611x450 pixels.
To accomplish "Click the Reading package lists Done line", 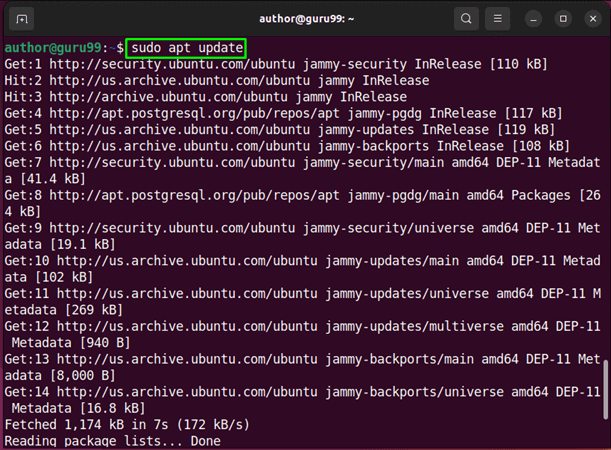I will tap(112, 440).
